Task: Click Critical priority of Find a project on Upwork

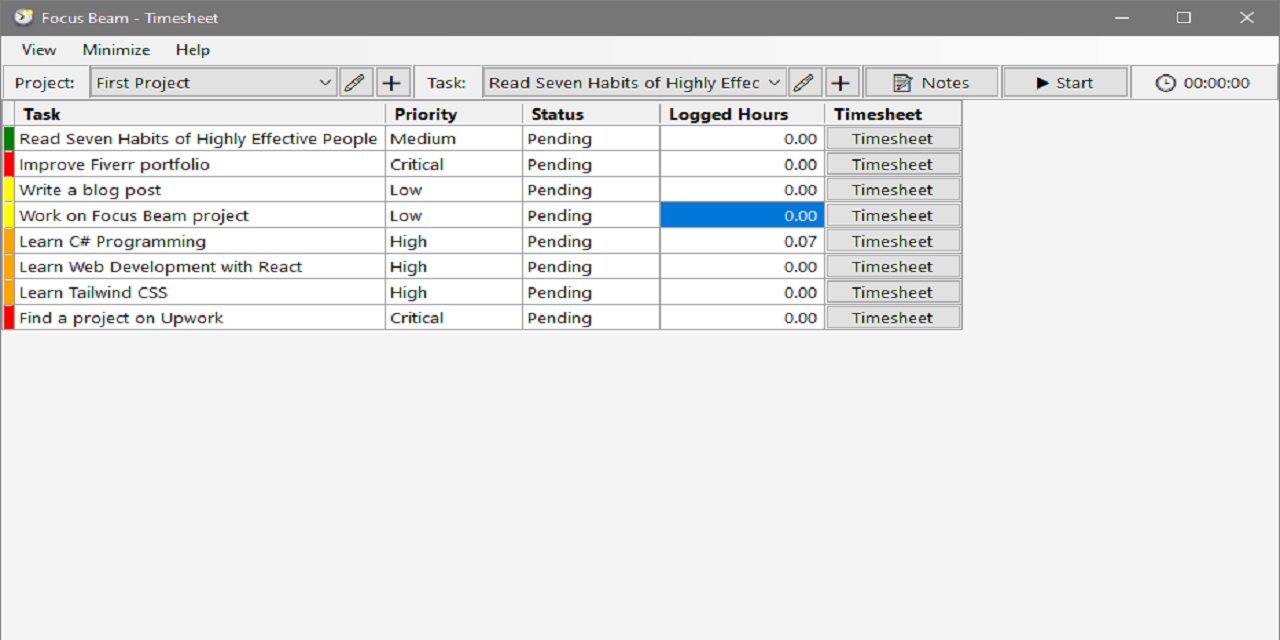Action: 454,318
